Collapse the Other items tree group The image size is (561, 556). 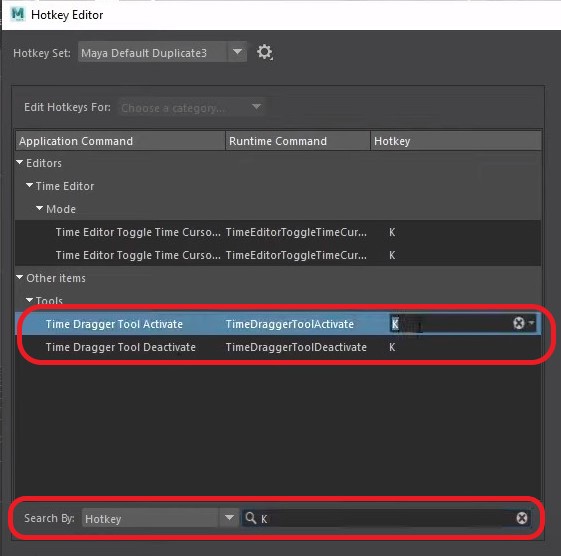click(x=20, y=277)
